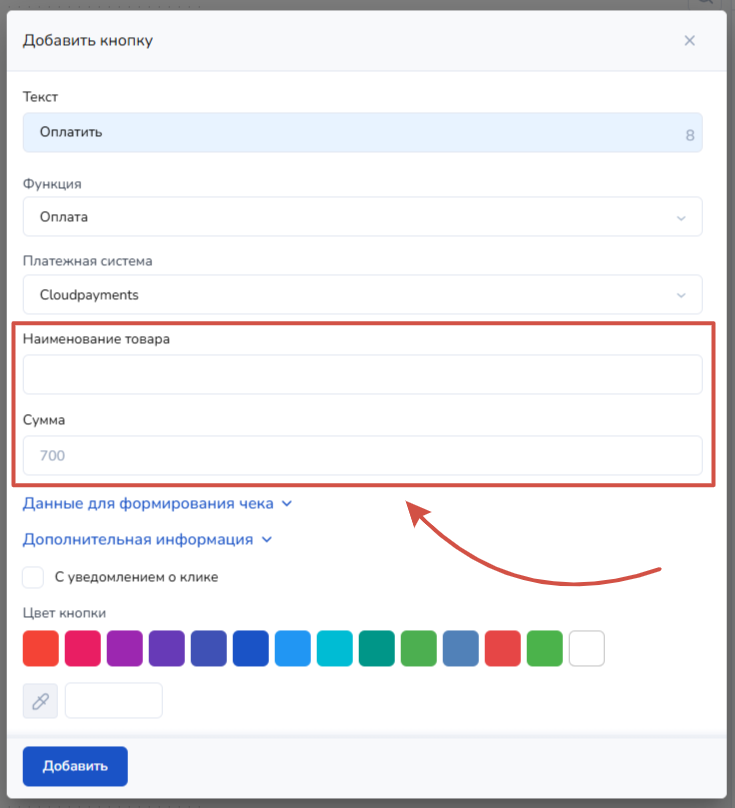Select the white color swatch
Screen dimensions: 735x808
tap(587, 649)
